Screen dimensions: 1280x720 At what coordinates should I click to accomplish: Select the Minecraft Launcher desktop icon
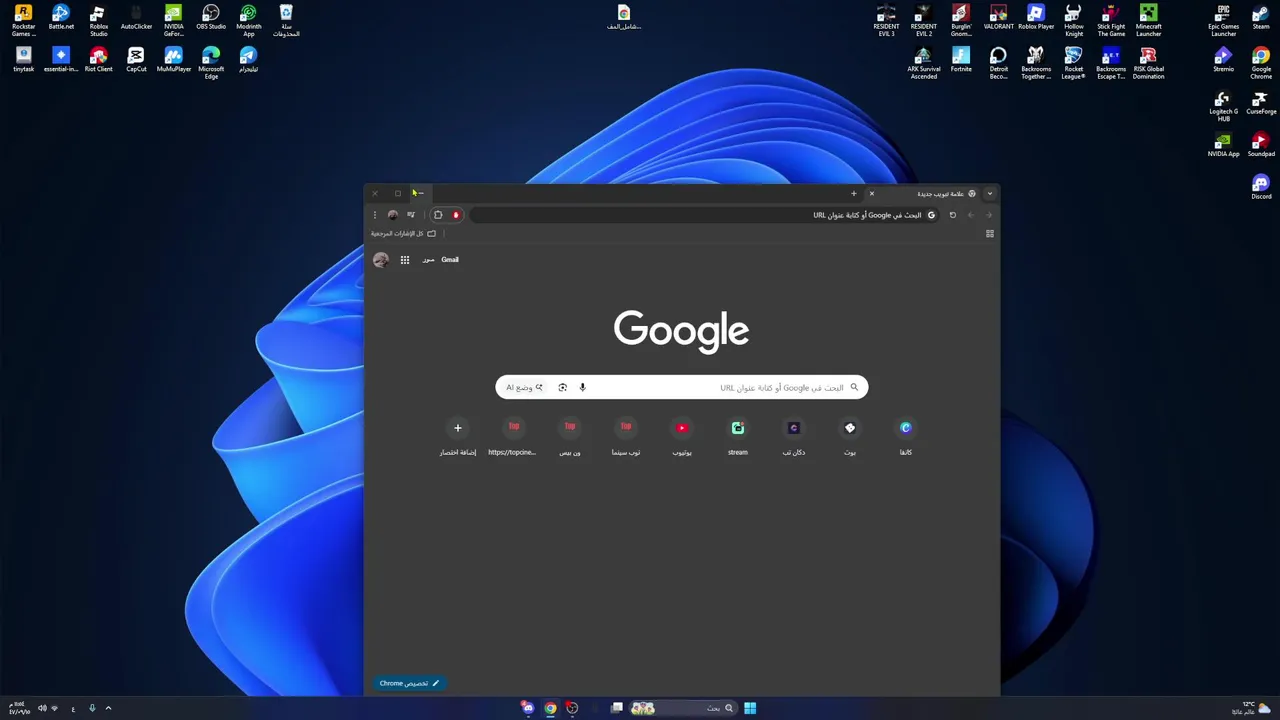point(1148,20)
